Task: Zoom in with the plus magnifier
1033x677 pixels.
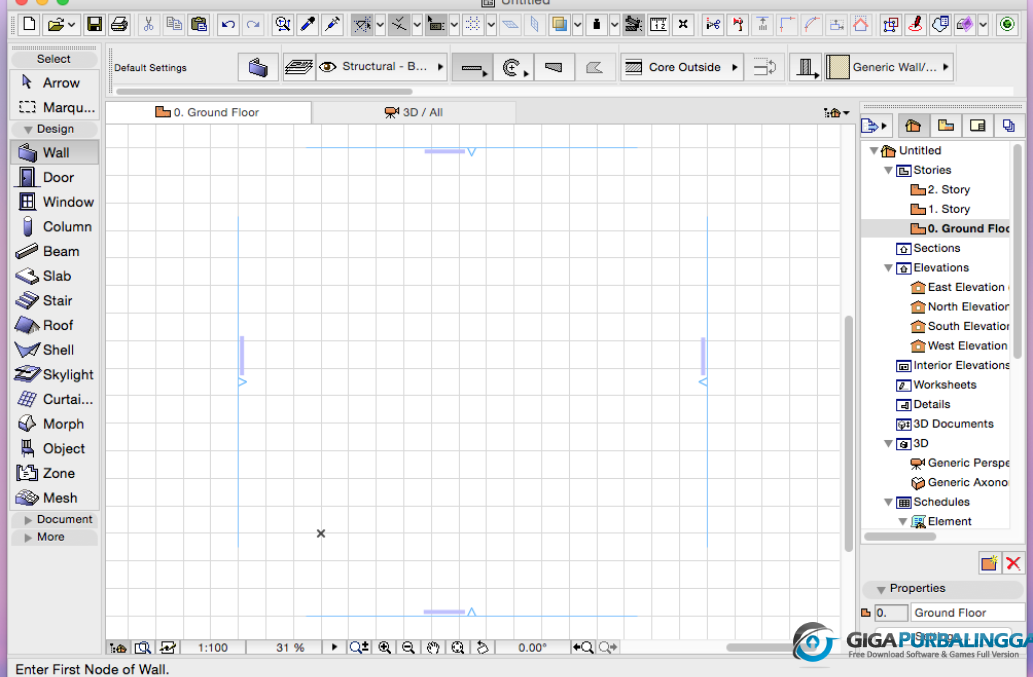Action: (x=385, y=647)
